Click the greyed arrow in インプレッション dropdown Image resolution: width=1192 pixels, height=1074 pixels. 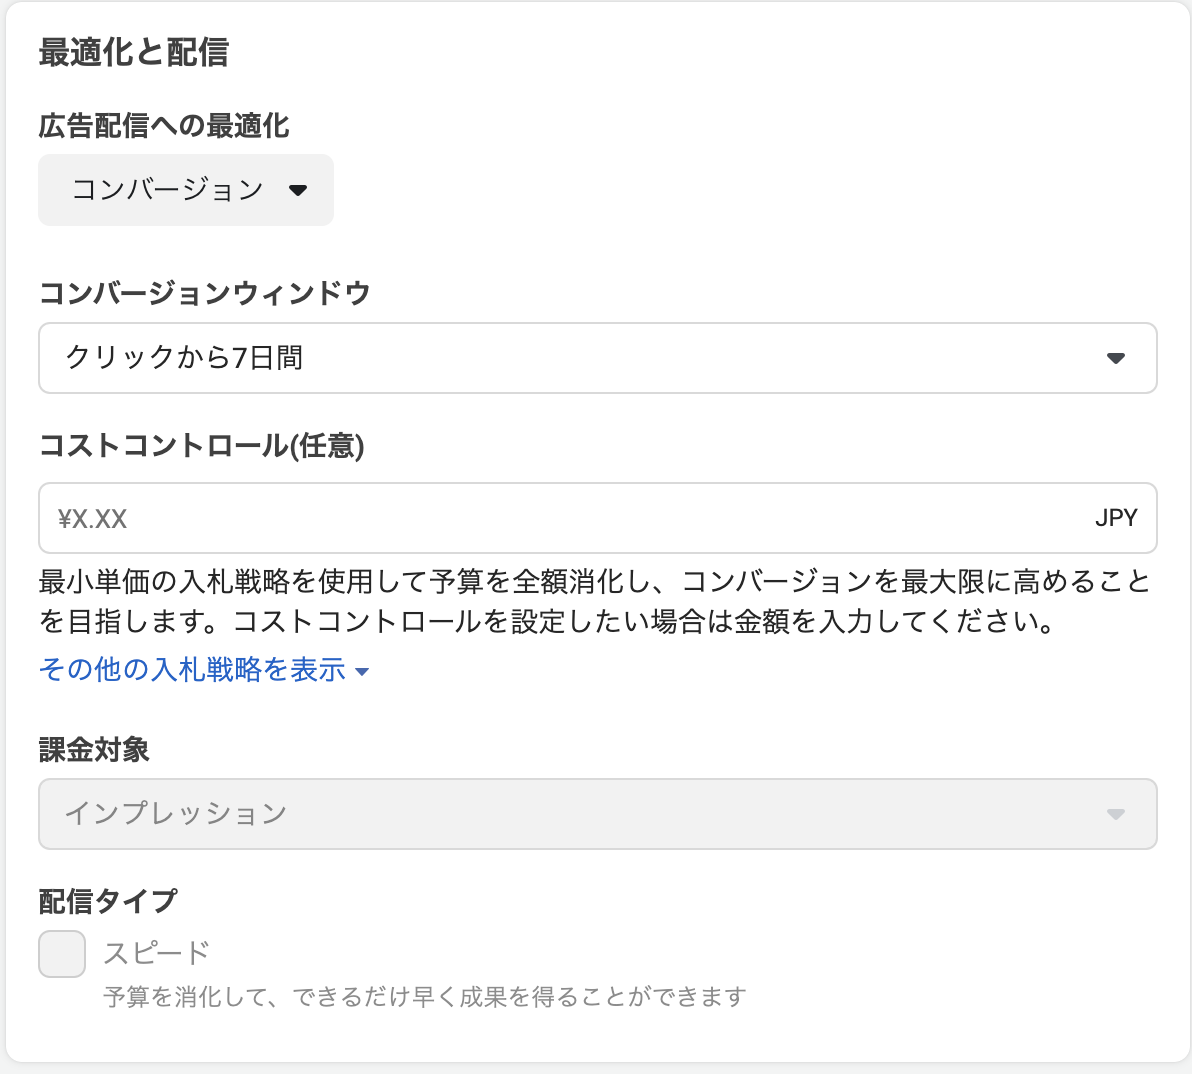[x=1116, y=814]
